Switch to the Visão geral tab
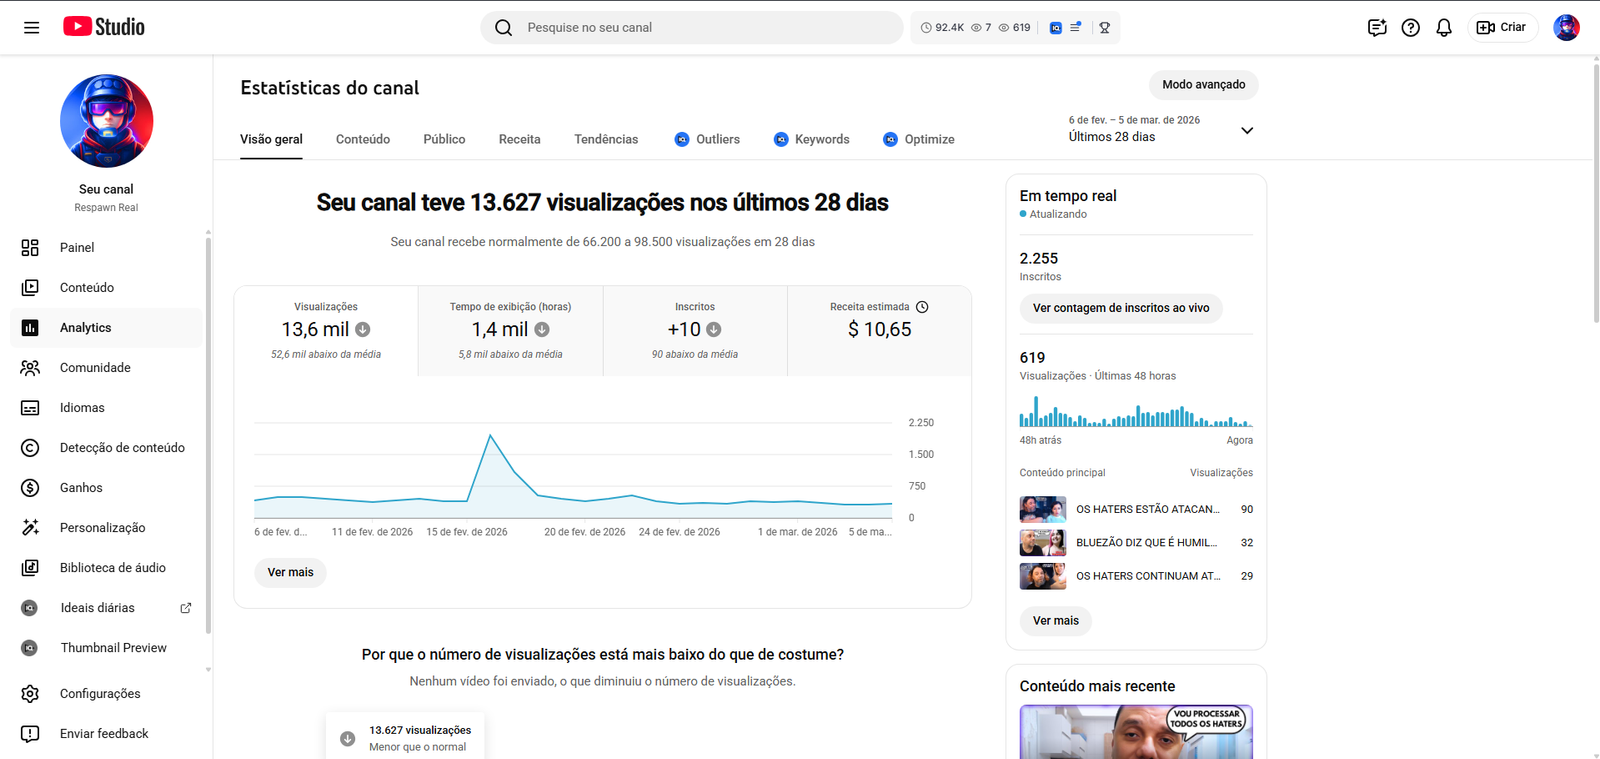This screenshot has height=759, width=1600. pos(271,140)
